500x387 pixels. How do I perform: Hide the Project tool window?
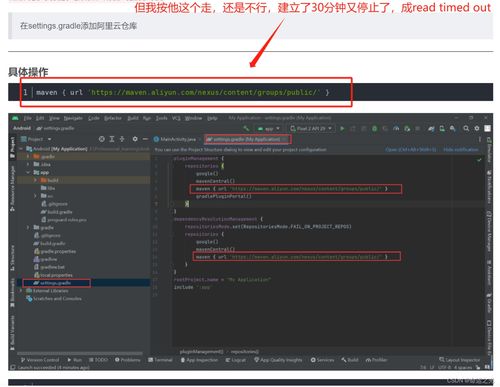pos(145,139)
